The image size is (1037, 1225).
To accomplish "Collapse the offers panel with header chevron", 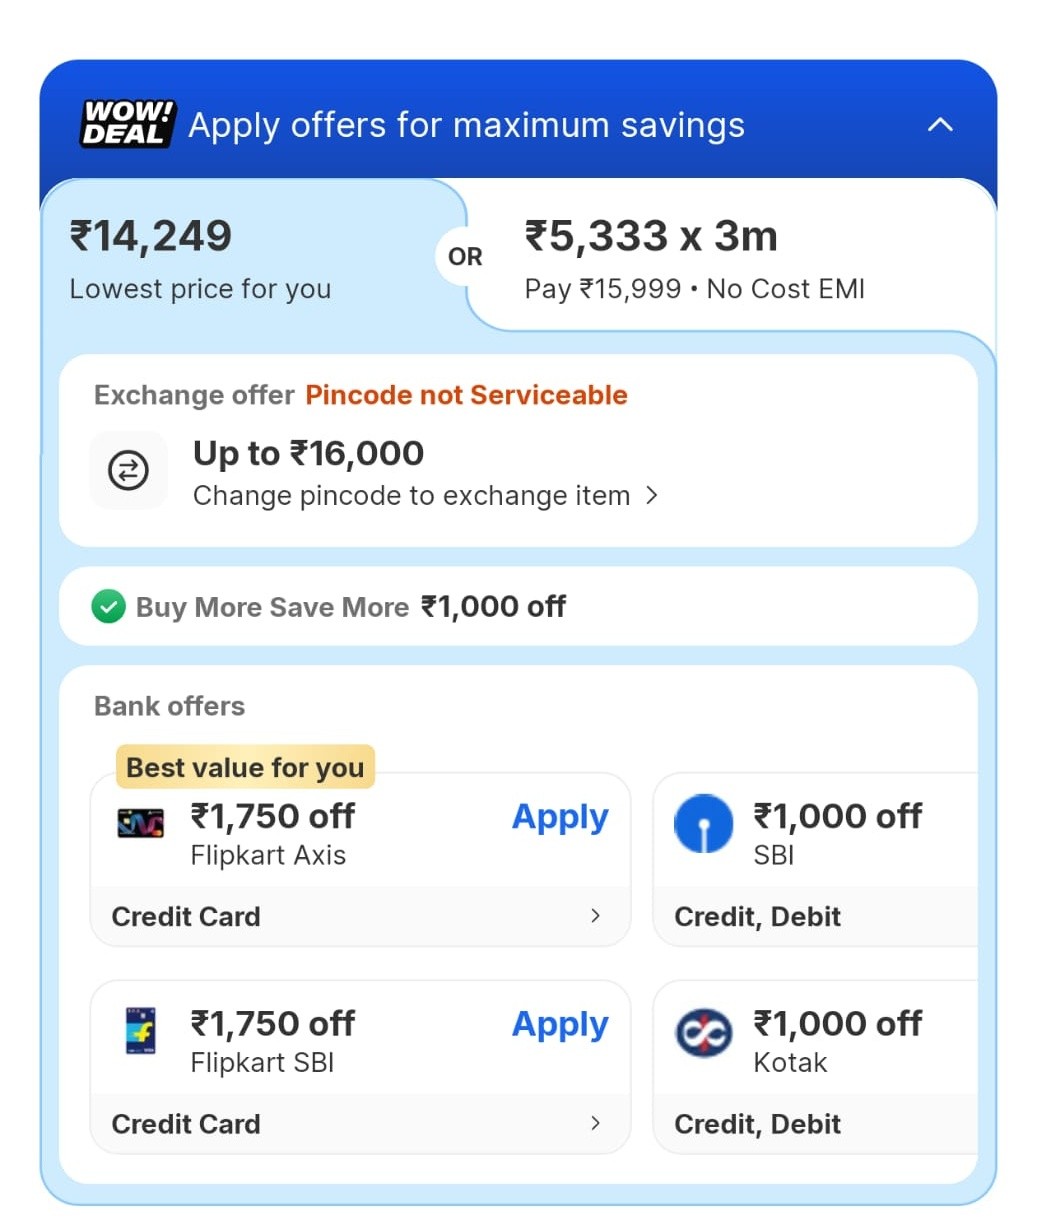I will click(940, 125).
